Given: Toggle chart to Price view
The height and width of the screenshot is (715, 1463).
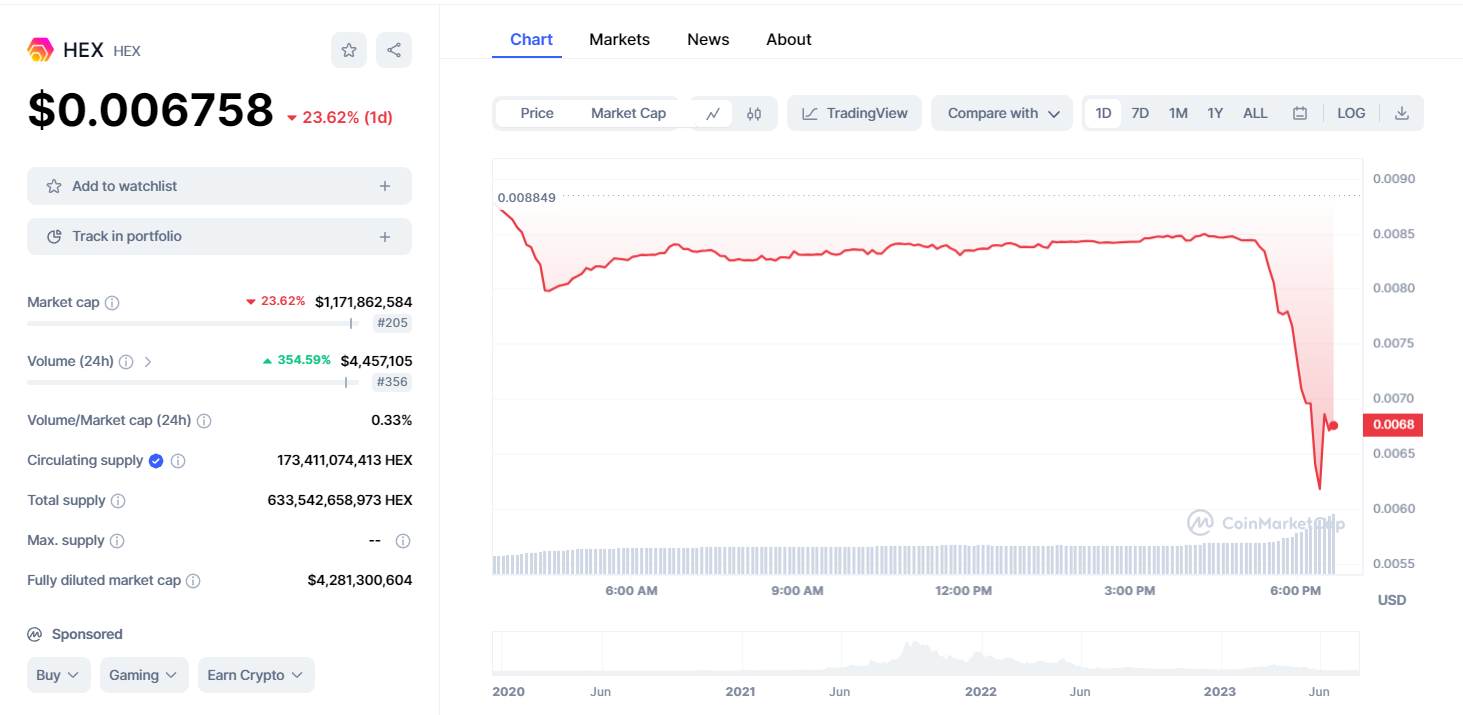Looking at the screenshot, I should click(537, 113).
